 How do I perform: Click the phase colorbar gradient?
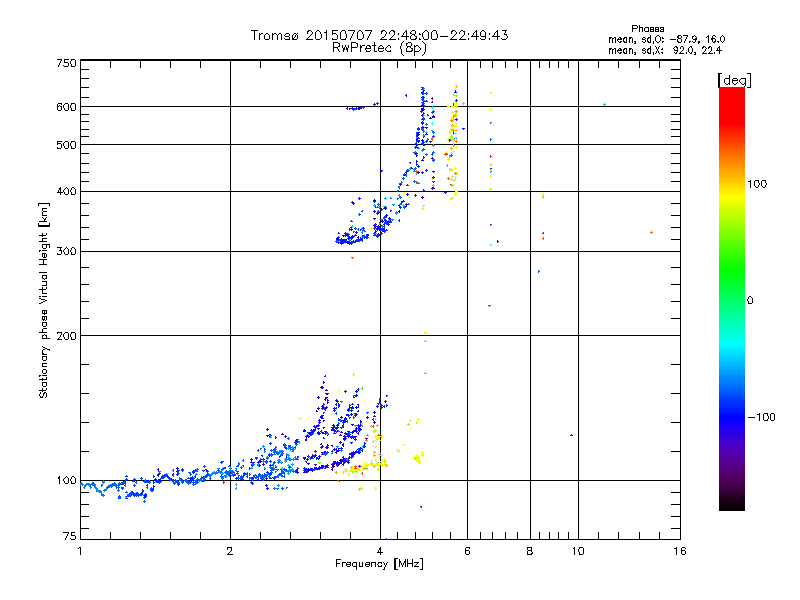pyautogui.click(x=732, y=299)
